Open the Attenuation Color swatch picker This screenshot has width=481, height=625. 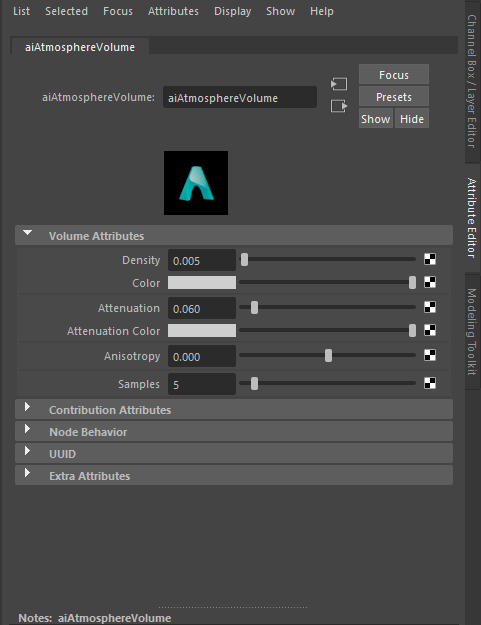pos(202,331)
